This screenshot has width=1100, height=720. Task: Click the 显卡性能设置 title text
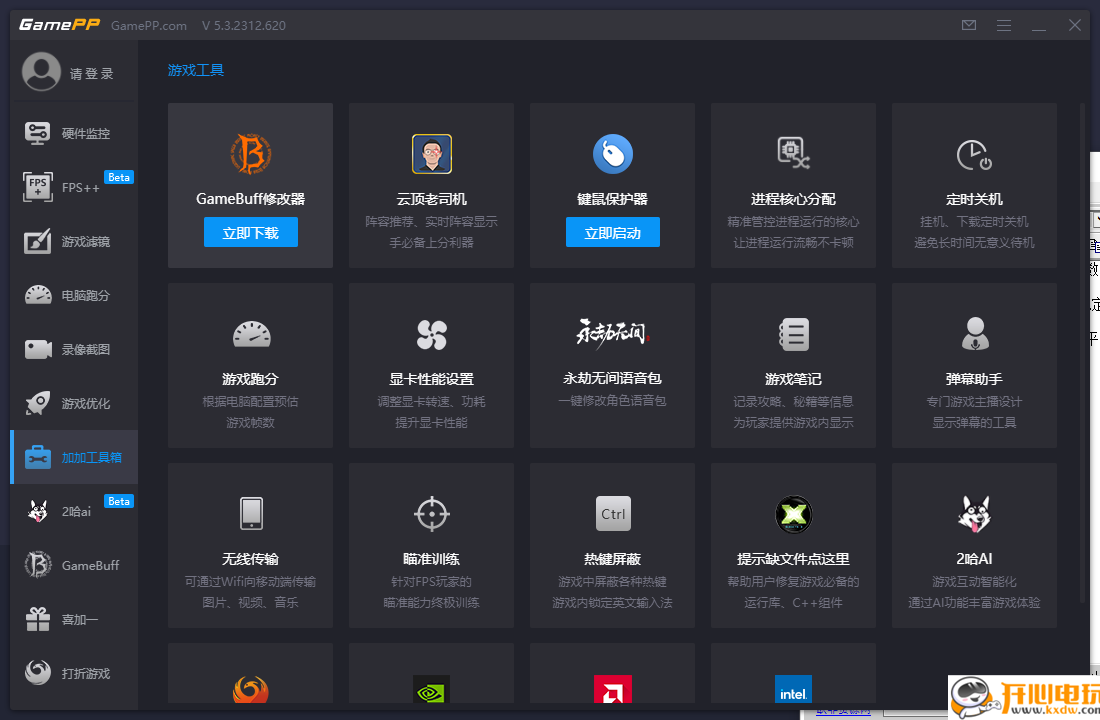click(431, 379)
